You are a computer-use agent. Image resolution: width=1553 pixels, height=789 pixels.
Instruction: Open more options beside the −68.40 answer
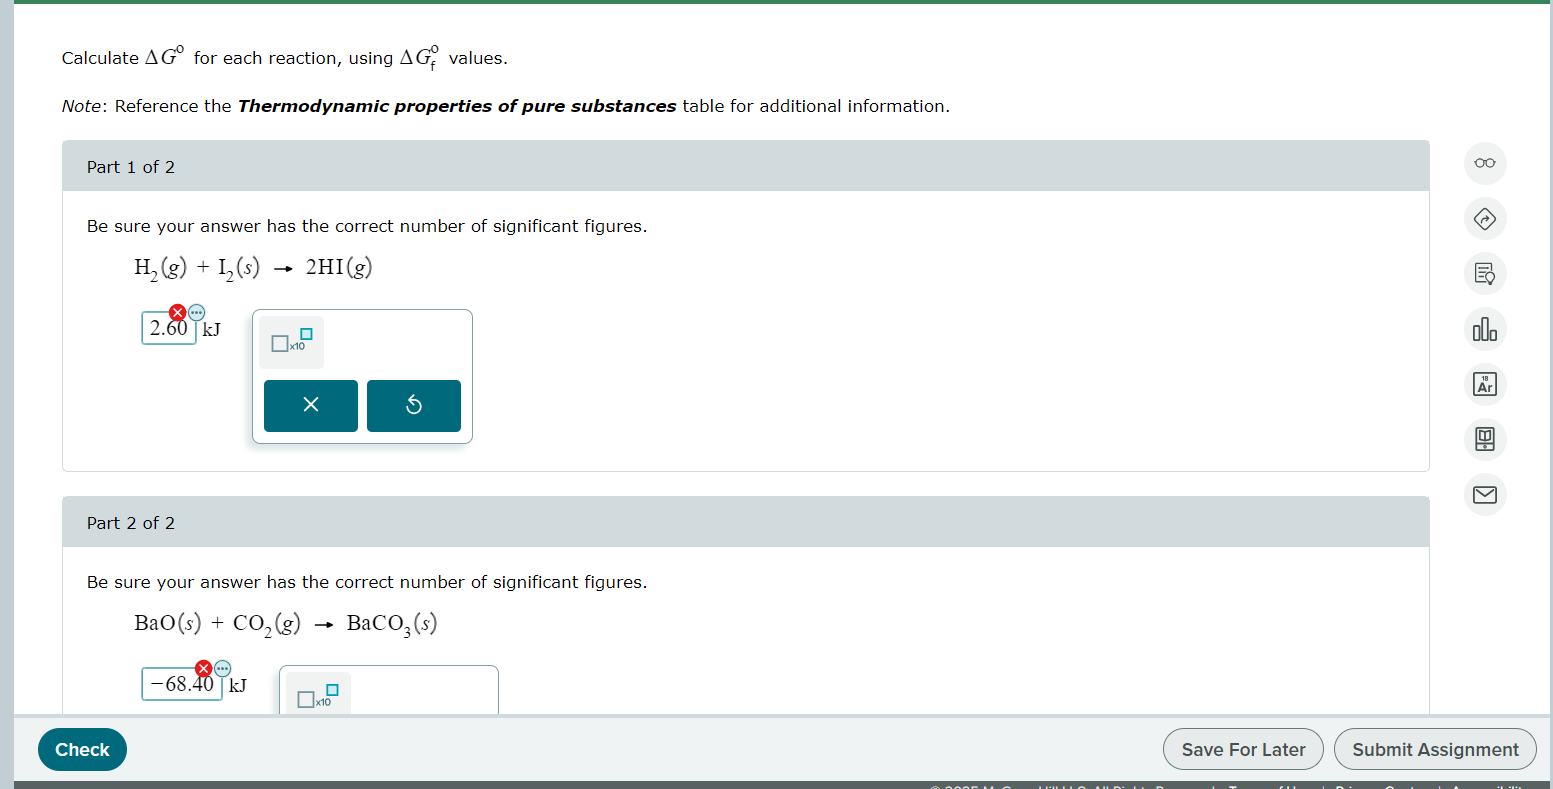pos(222,667)
